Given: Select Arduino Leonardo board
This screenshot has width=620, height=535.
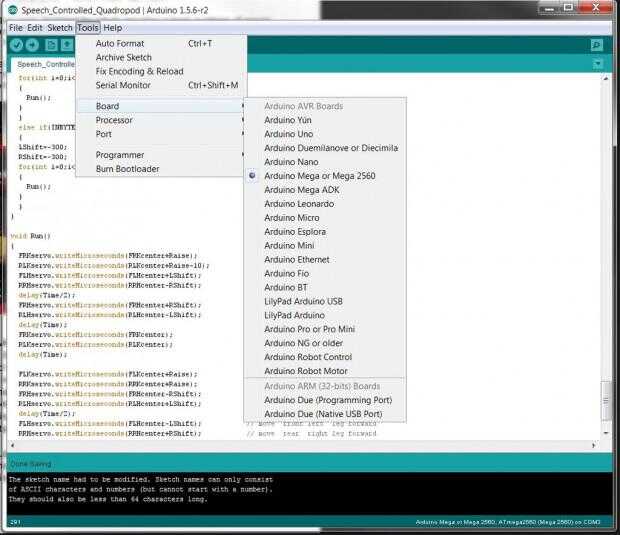Looking at the screenshot, I should (x=325, y=204).
